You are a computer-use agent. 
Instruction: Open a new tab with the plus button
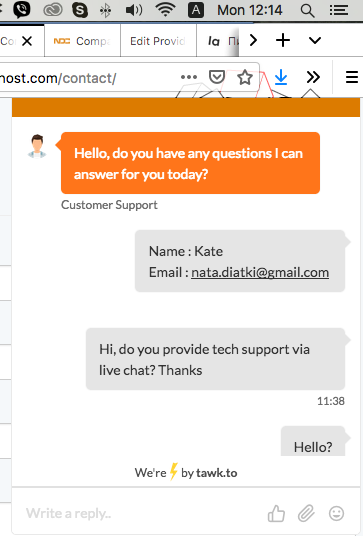click(283, 40)
